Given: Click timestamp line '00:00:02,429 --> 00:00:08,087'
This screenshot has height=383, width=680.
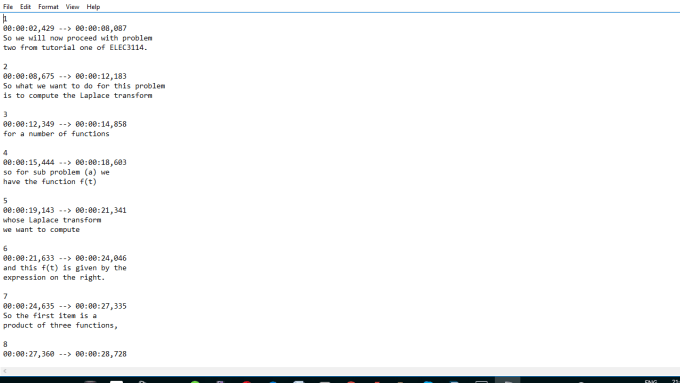Looking at the screenshot, I should point(65,28).
